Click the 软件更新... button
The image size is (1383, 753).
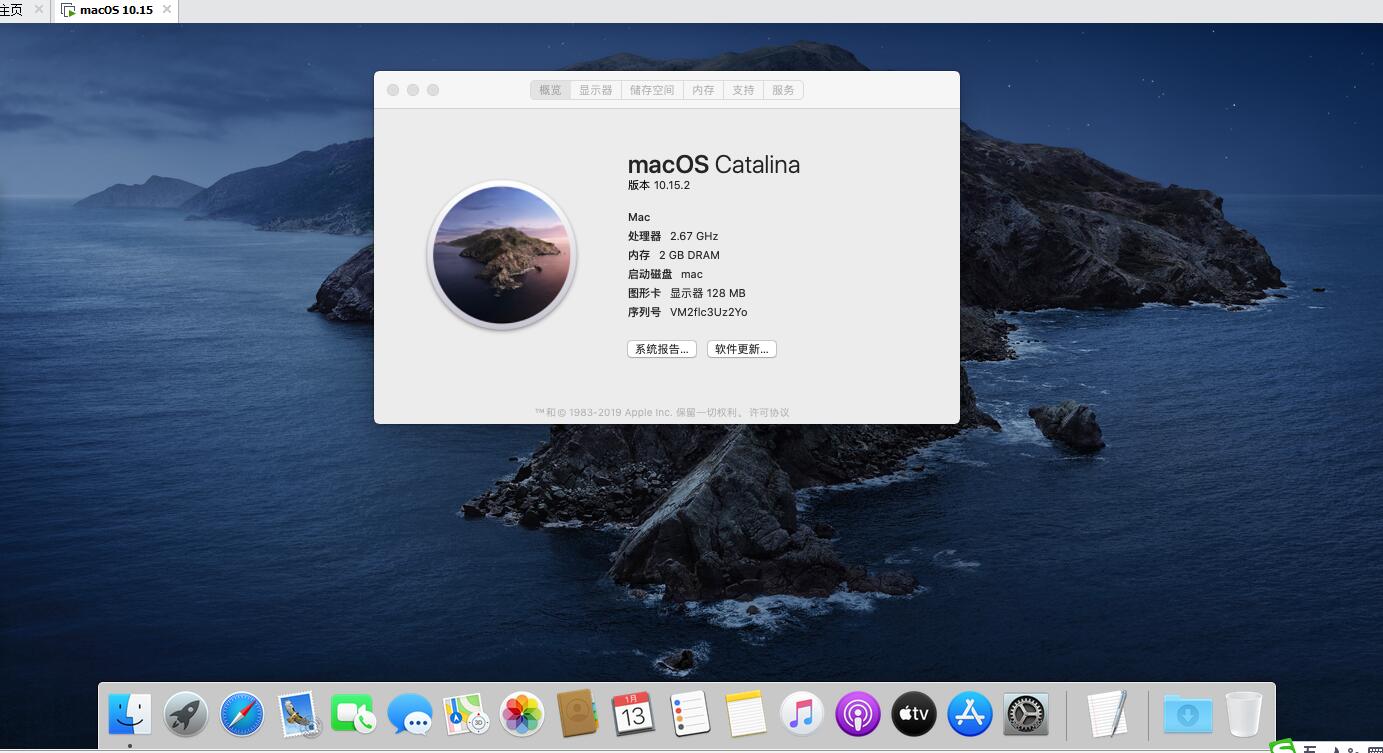click(x=742, y=349)
